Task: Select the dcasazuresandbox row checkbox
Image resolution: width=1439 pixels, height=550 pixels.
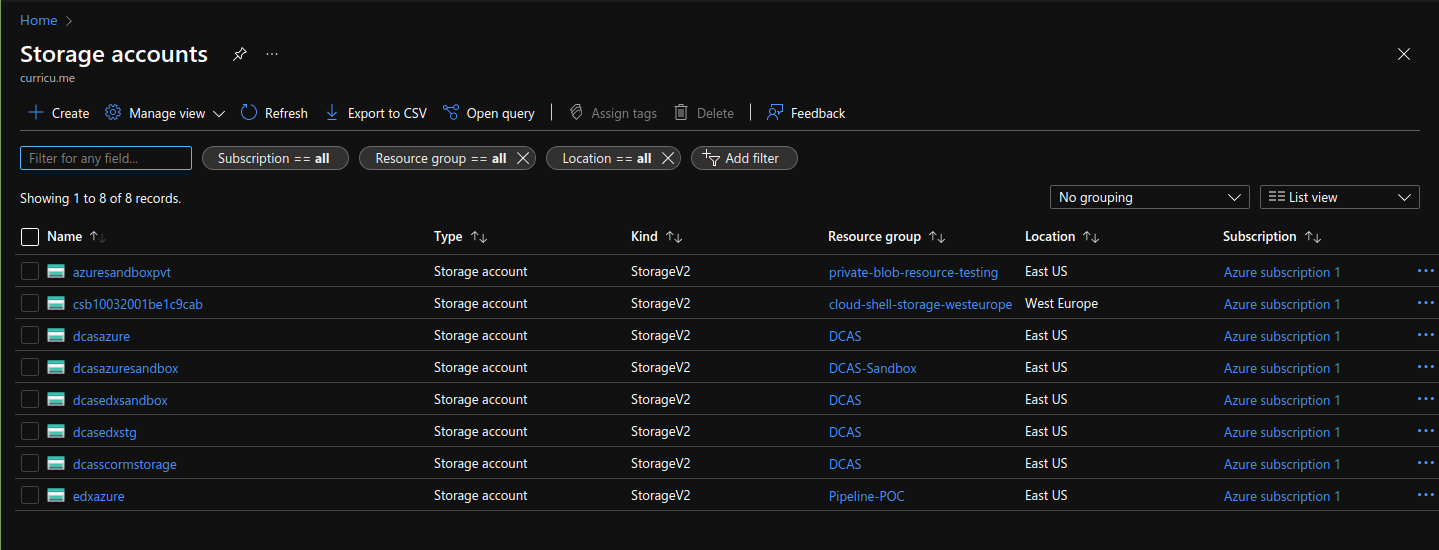Action: click(30, 367)
